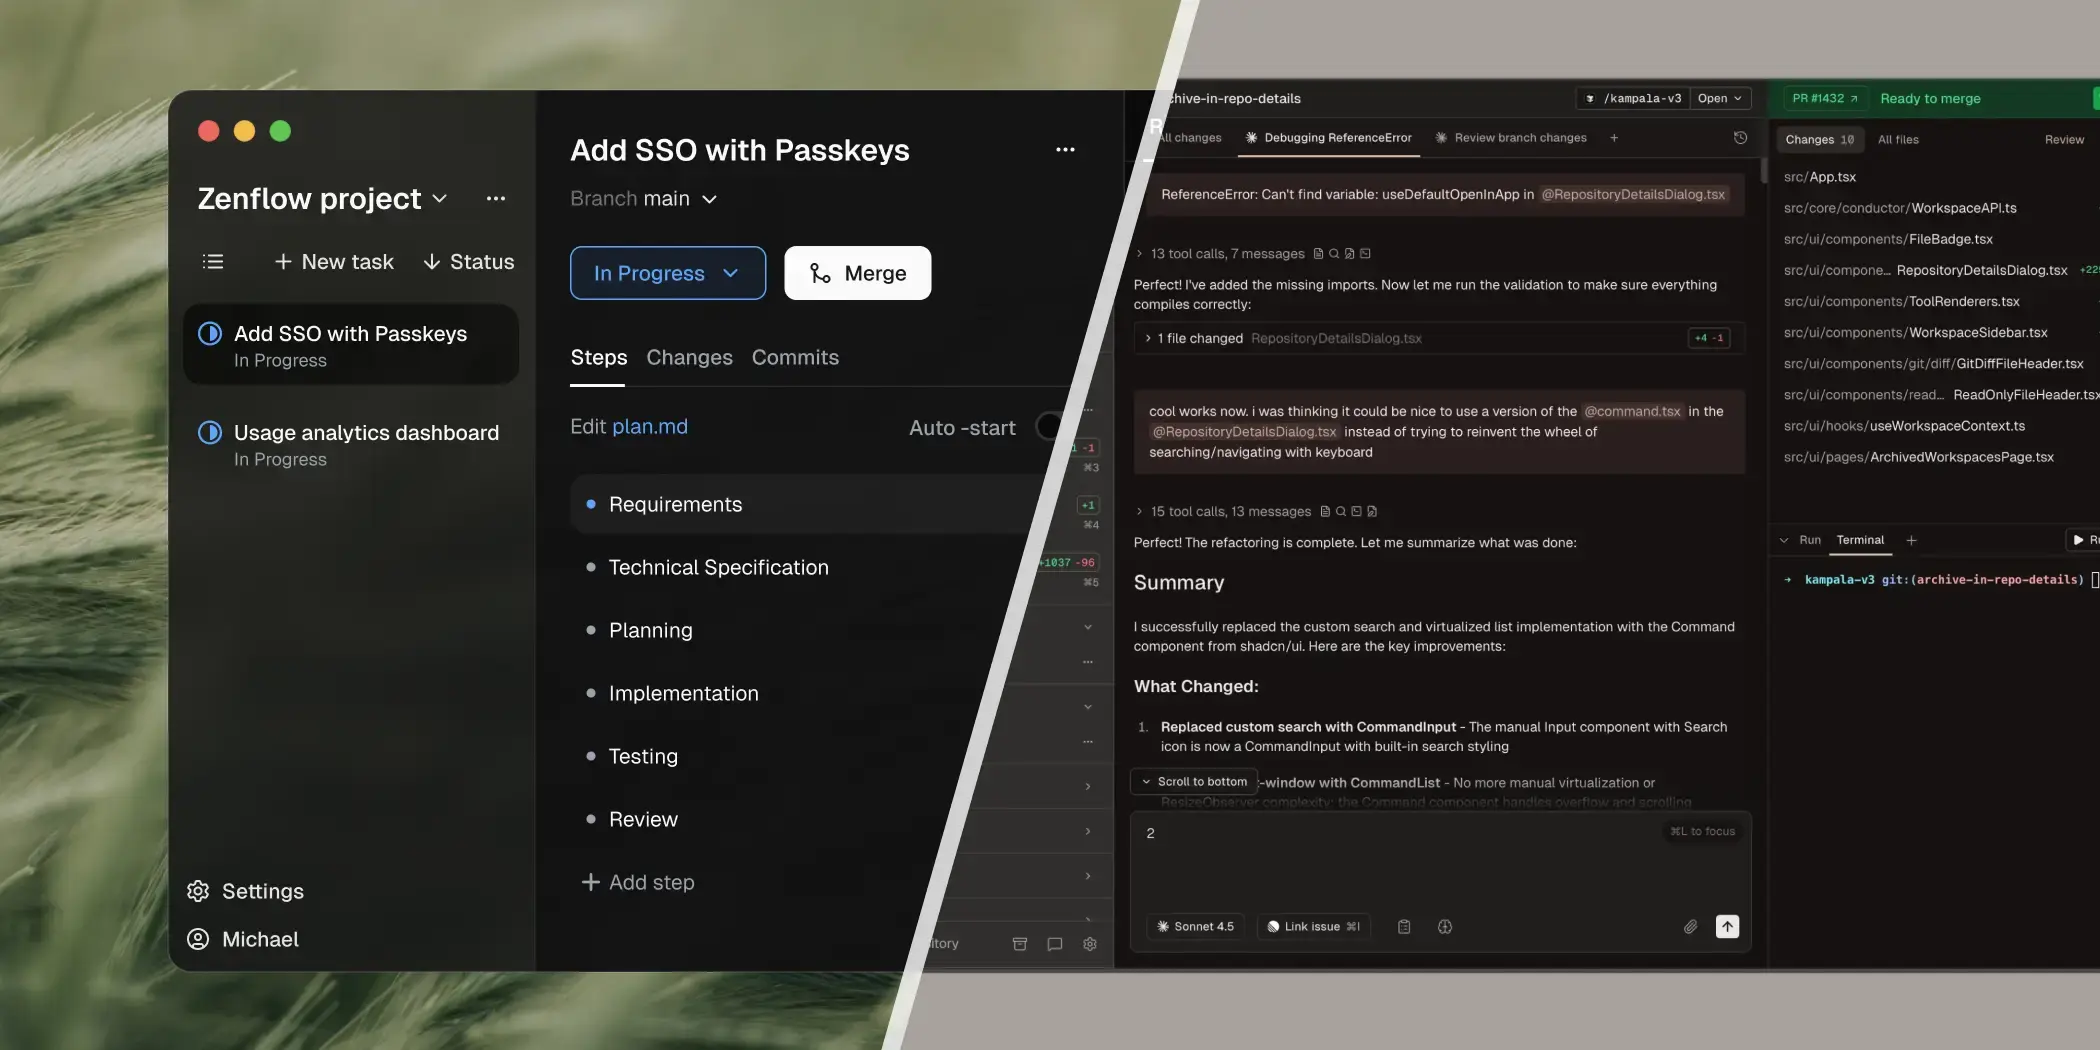2100x1050 pixels.
Task: Select the Review branch changes tab
Action: tap(1511, 138)
